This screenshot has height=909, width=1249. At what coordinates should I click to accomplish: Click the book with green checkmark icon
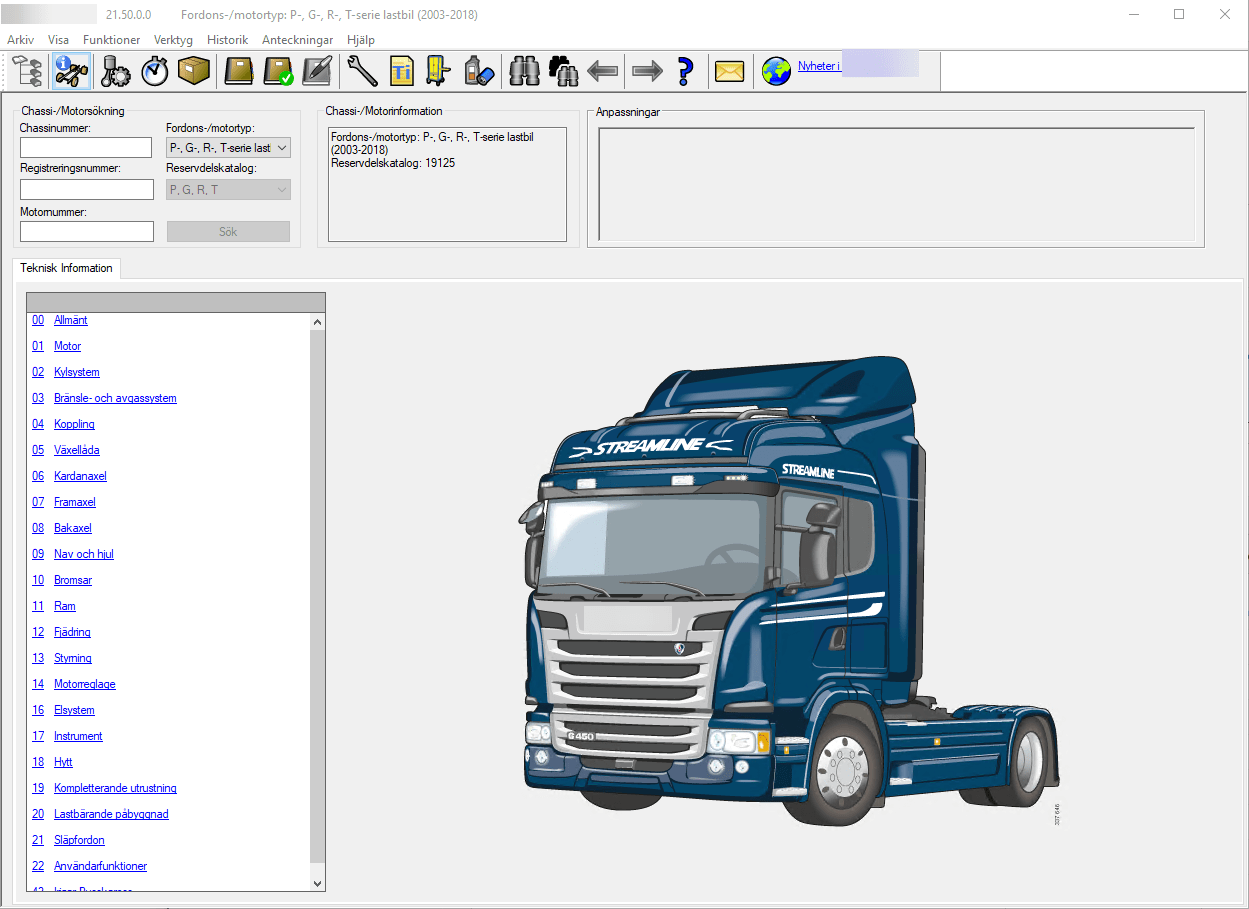(278, 71)
